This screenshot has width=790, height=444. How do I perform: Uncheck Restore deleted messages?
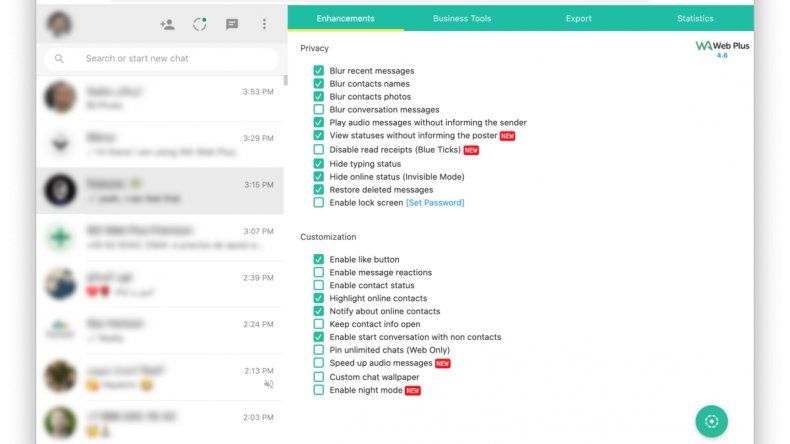(318, 189)
